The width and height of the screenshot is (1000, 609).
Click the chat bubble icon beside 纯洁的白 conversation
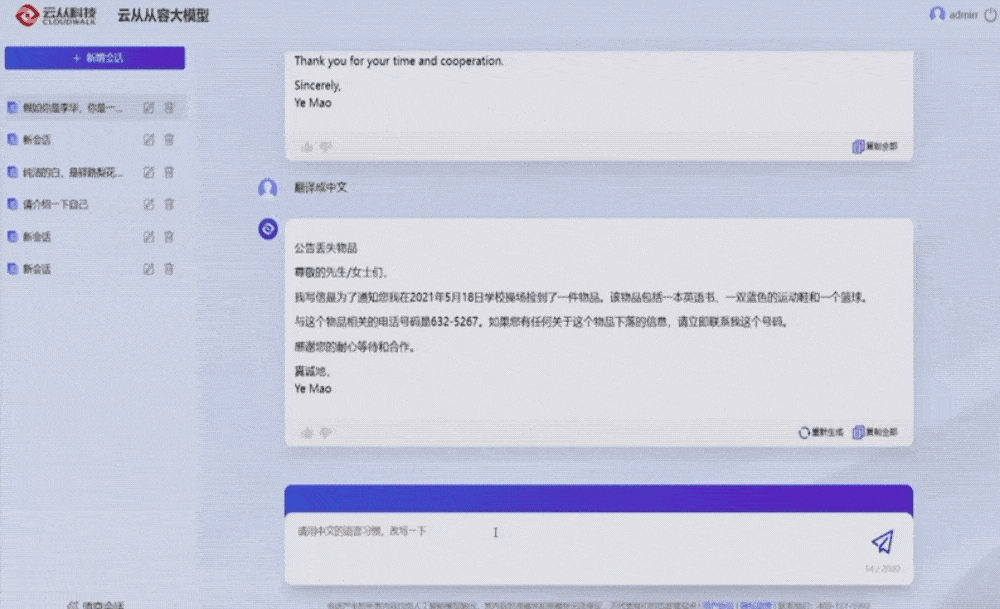coord(12,172)
